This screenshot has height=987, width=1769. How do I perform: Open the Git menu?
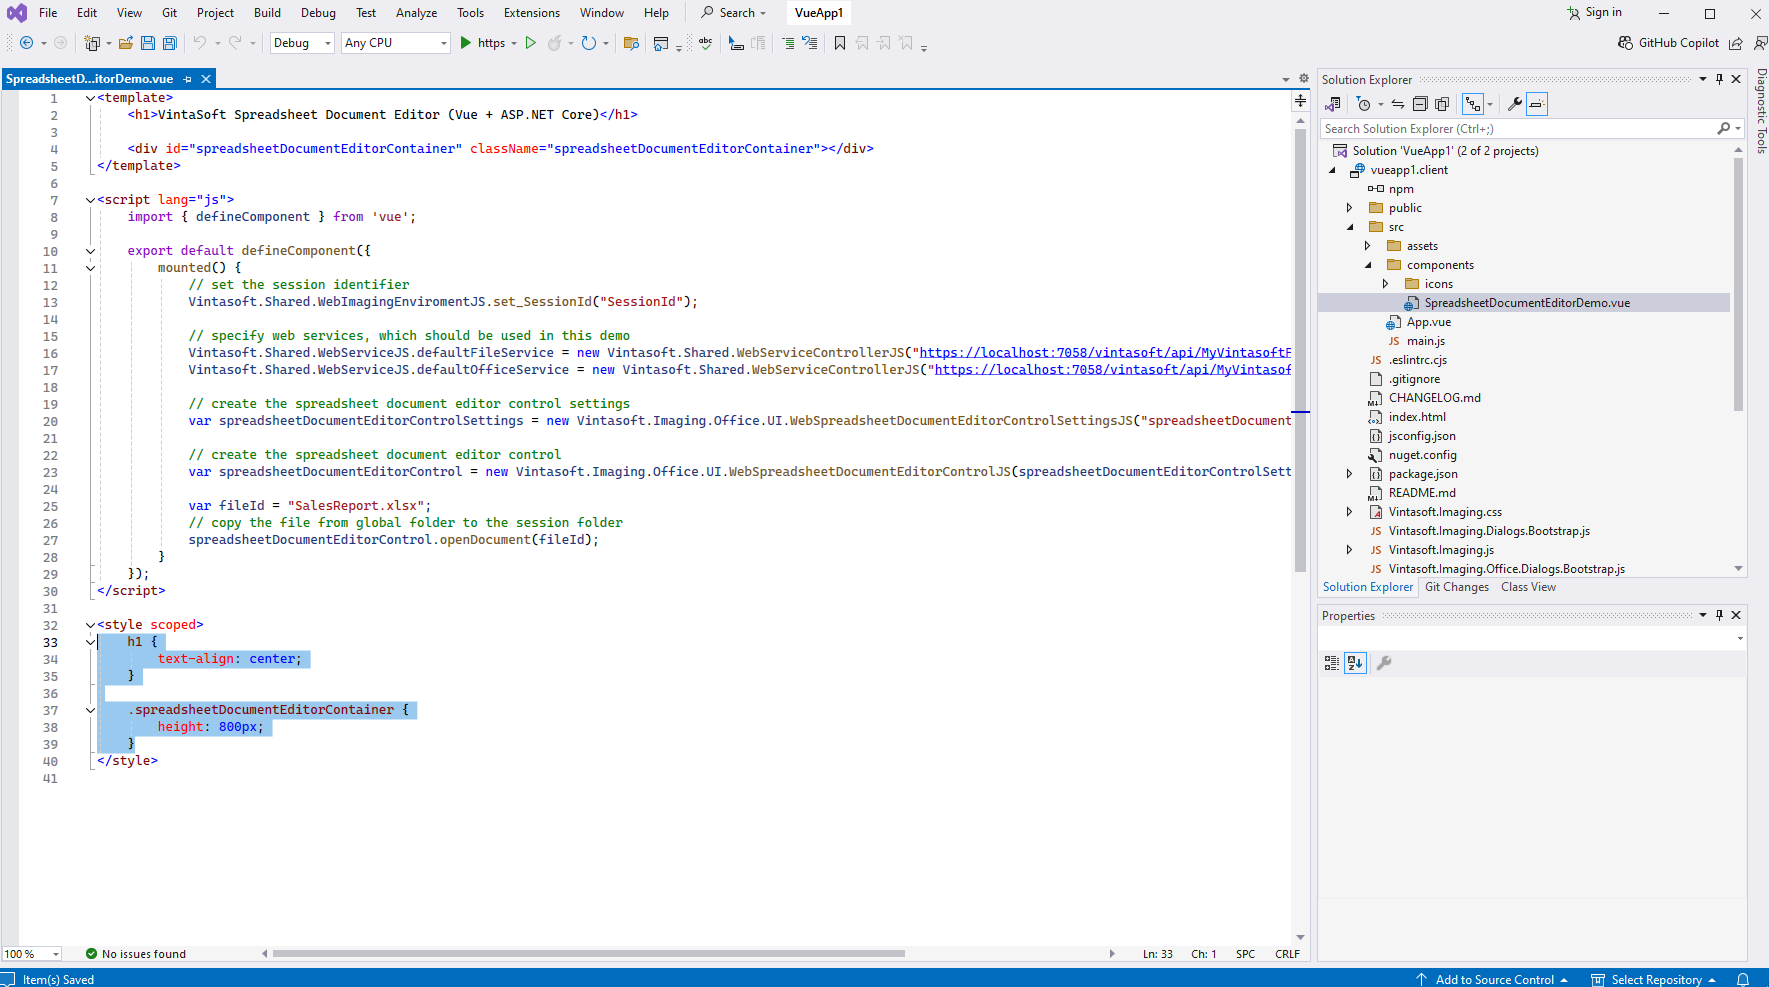(x=170, y=13)
